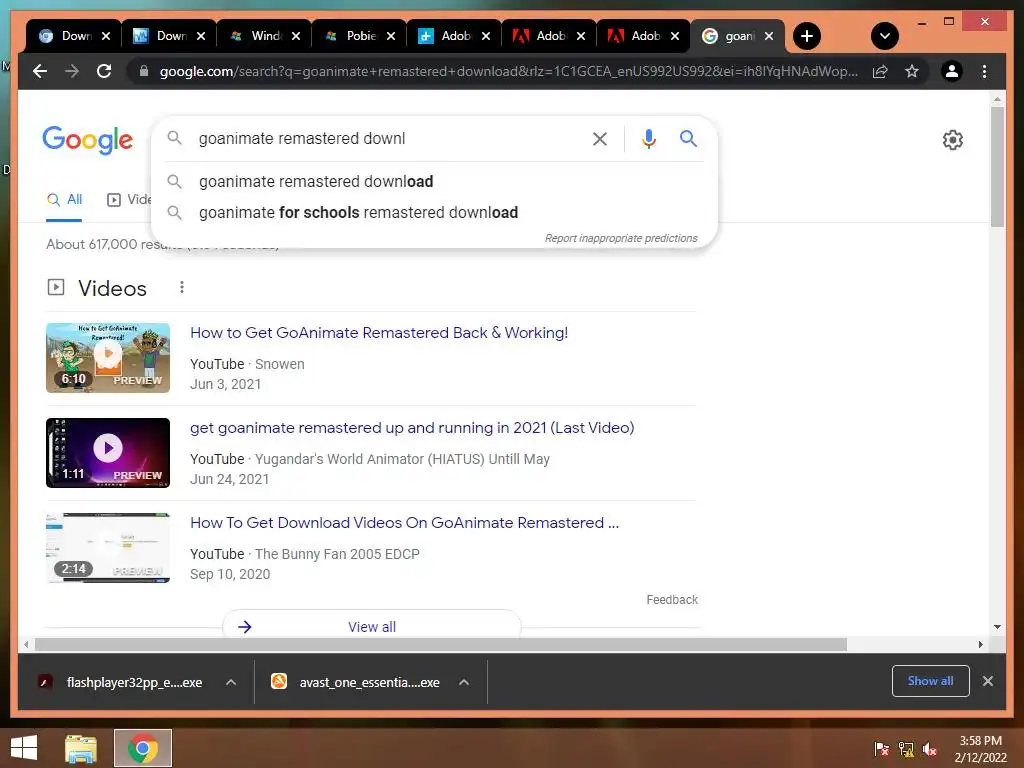The image size is (1024, 768).
Task: Click the muted volume tray icon
Action: (x=930, y=749)
